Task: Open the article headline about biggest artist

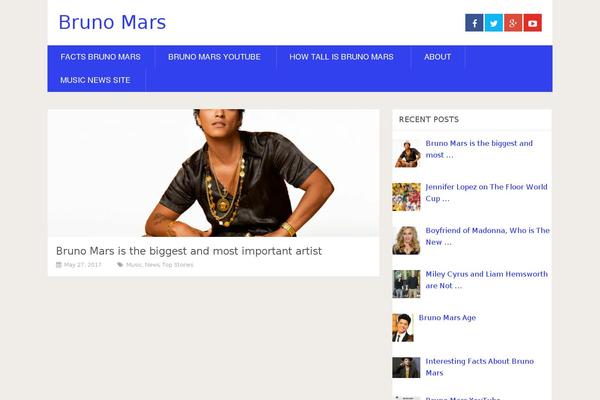Action: point(189,251)
